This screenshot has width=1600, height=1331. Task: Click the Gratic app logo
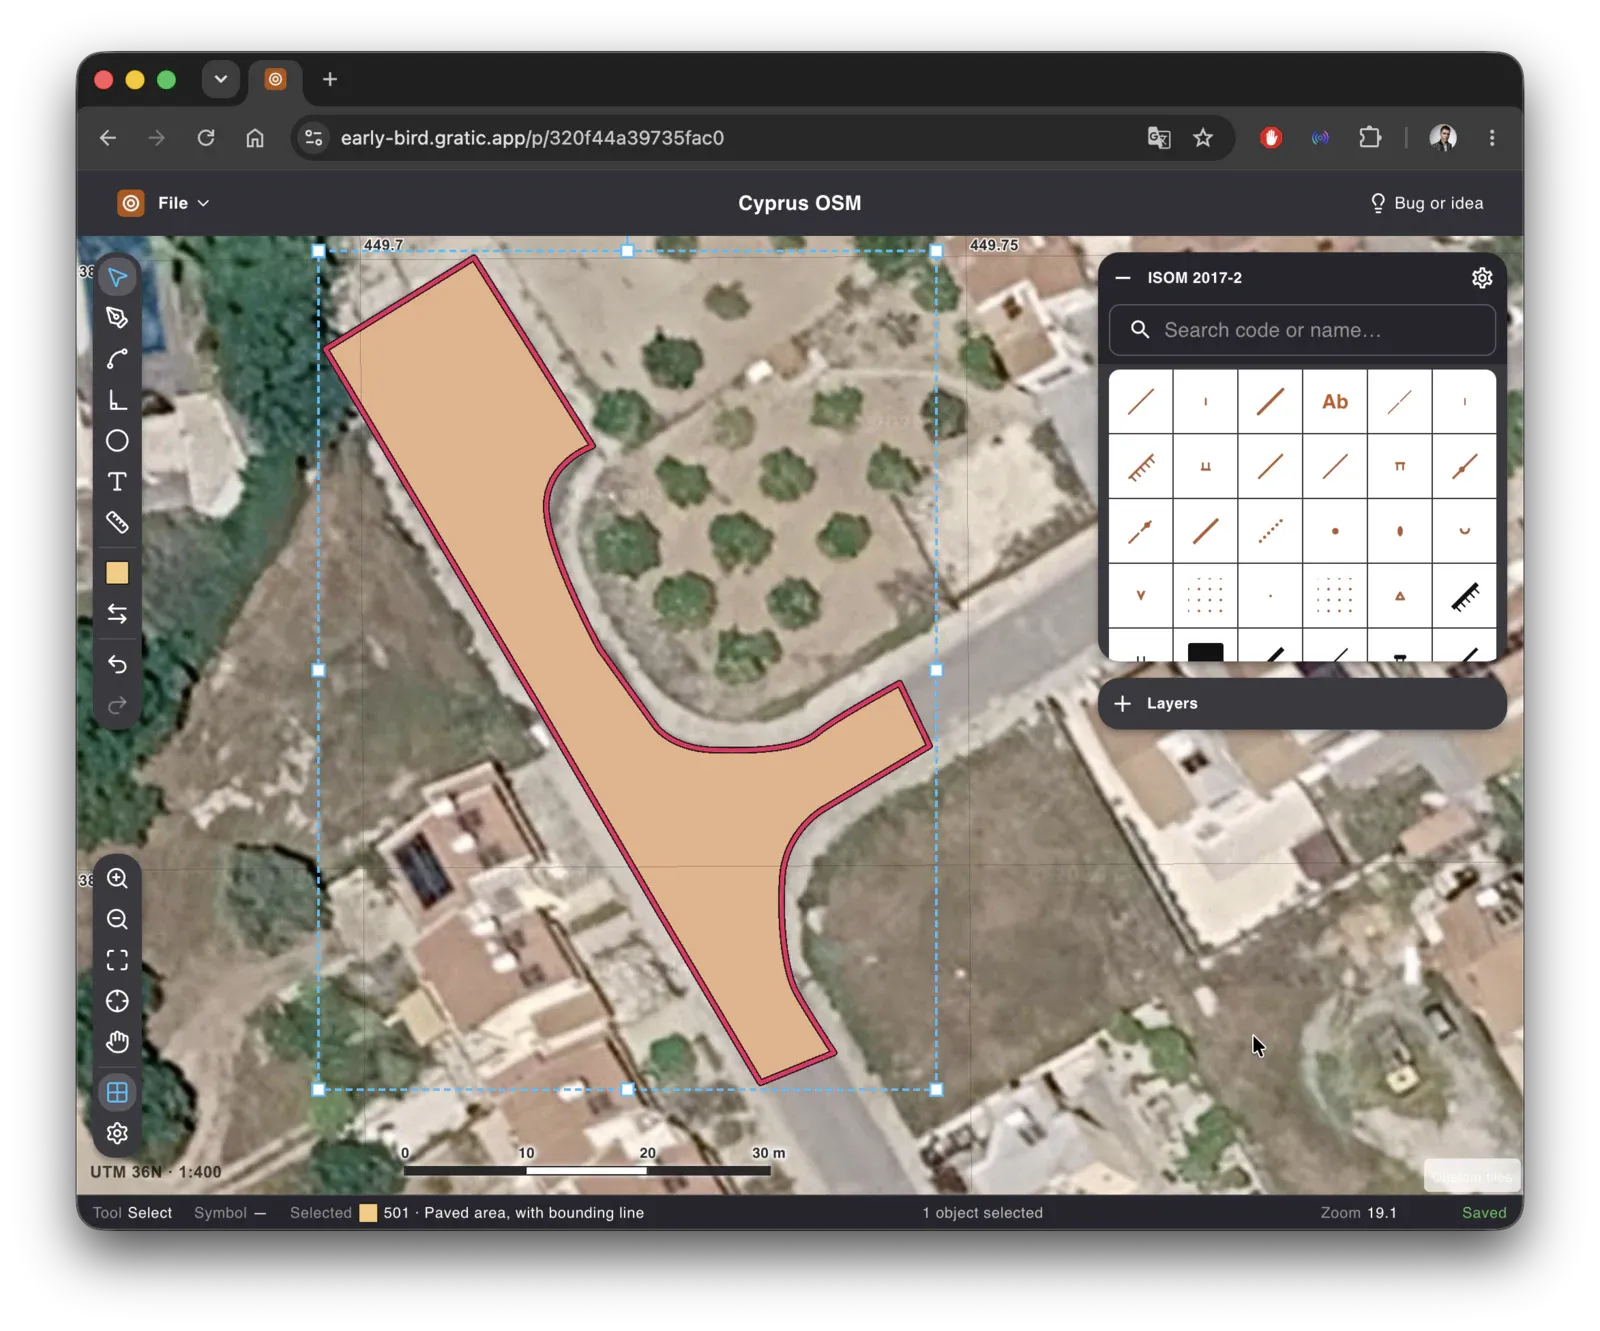(131, 203)
